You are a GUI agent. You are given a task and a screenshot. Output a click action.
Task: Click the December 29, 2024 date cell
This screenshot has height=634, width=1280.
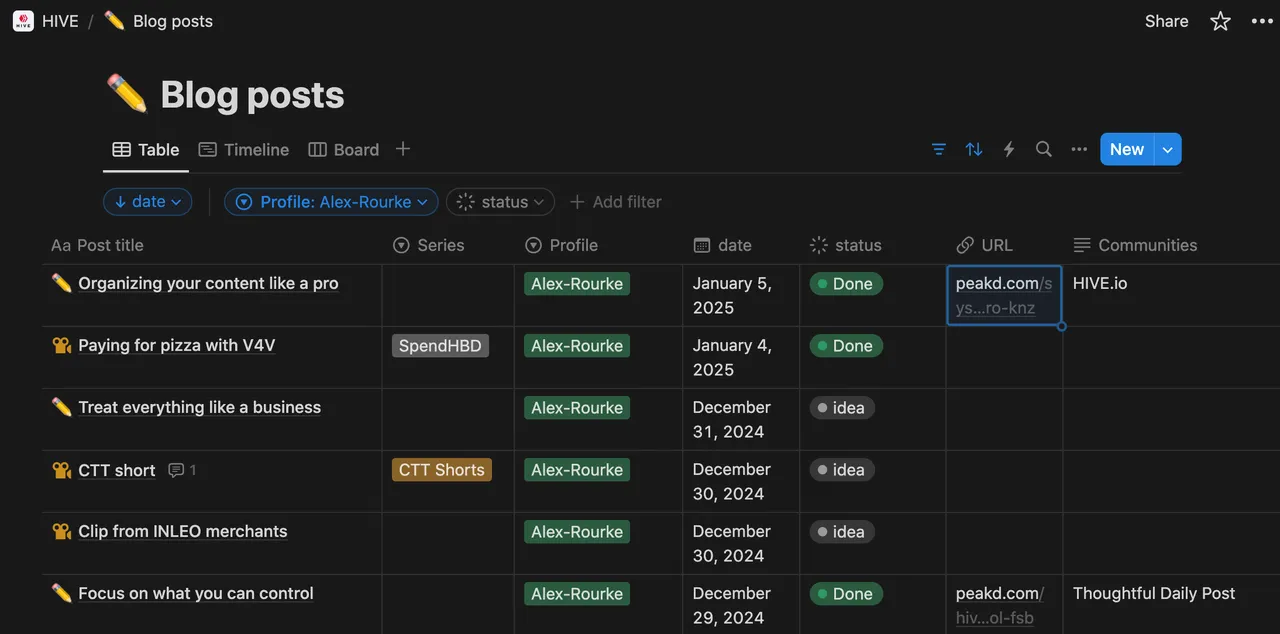(x=741, y=605)
